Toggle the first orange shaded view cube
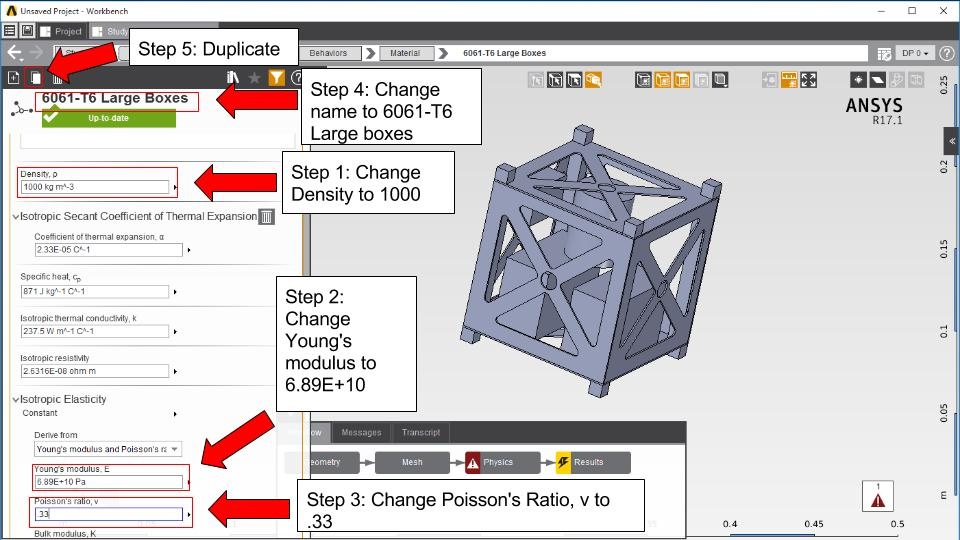 662,80
